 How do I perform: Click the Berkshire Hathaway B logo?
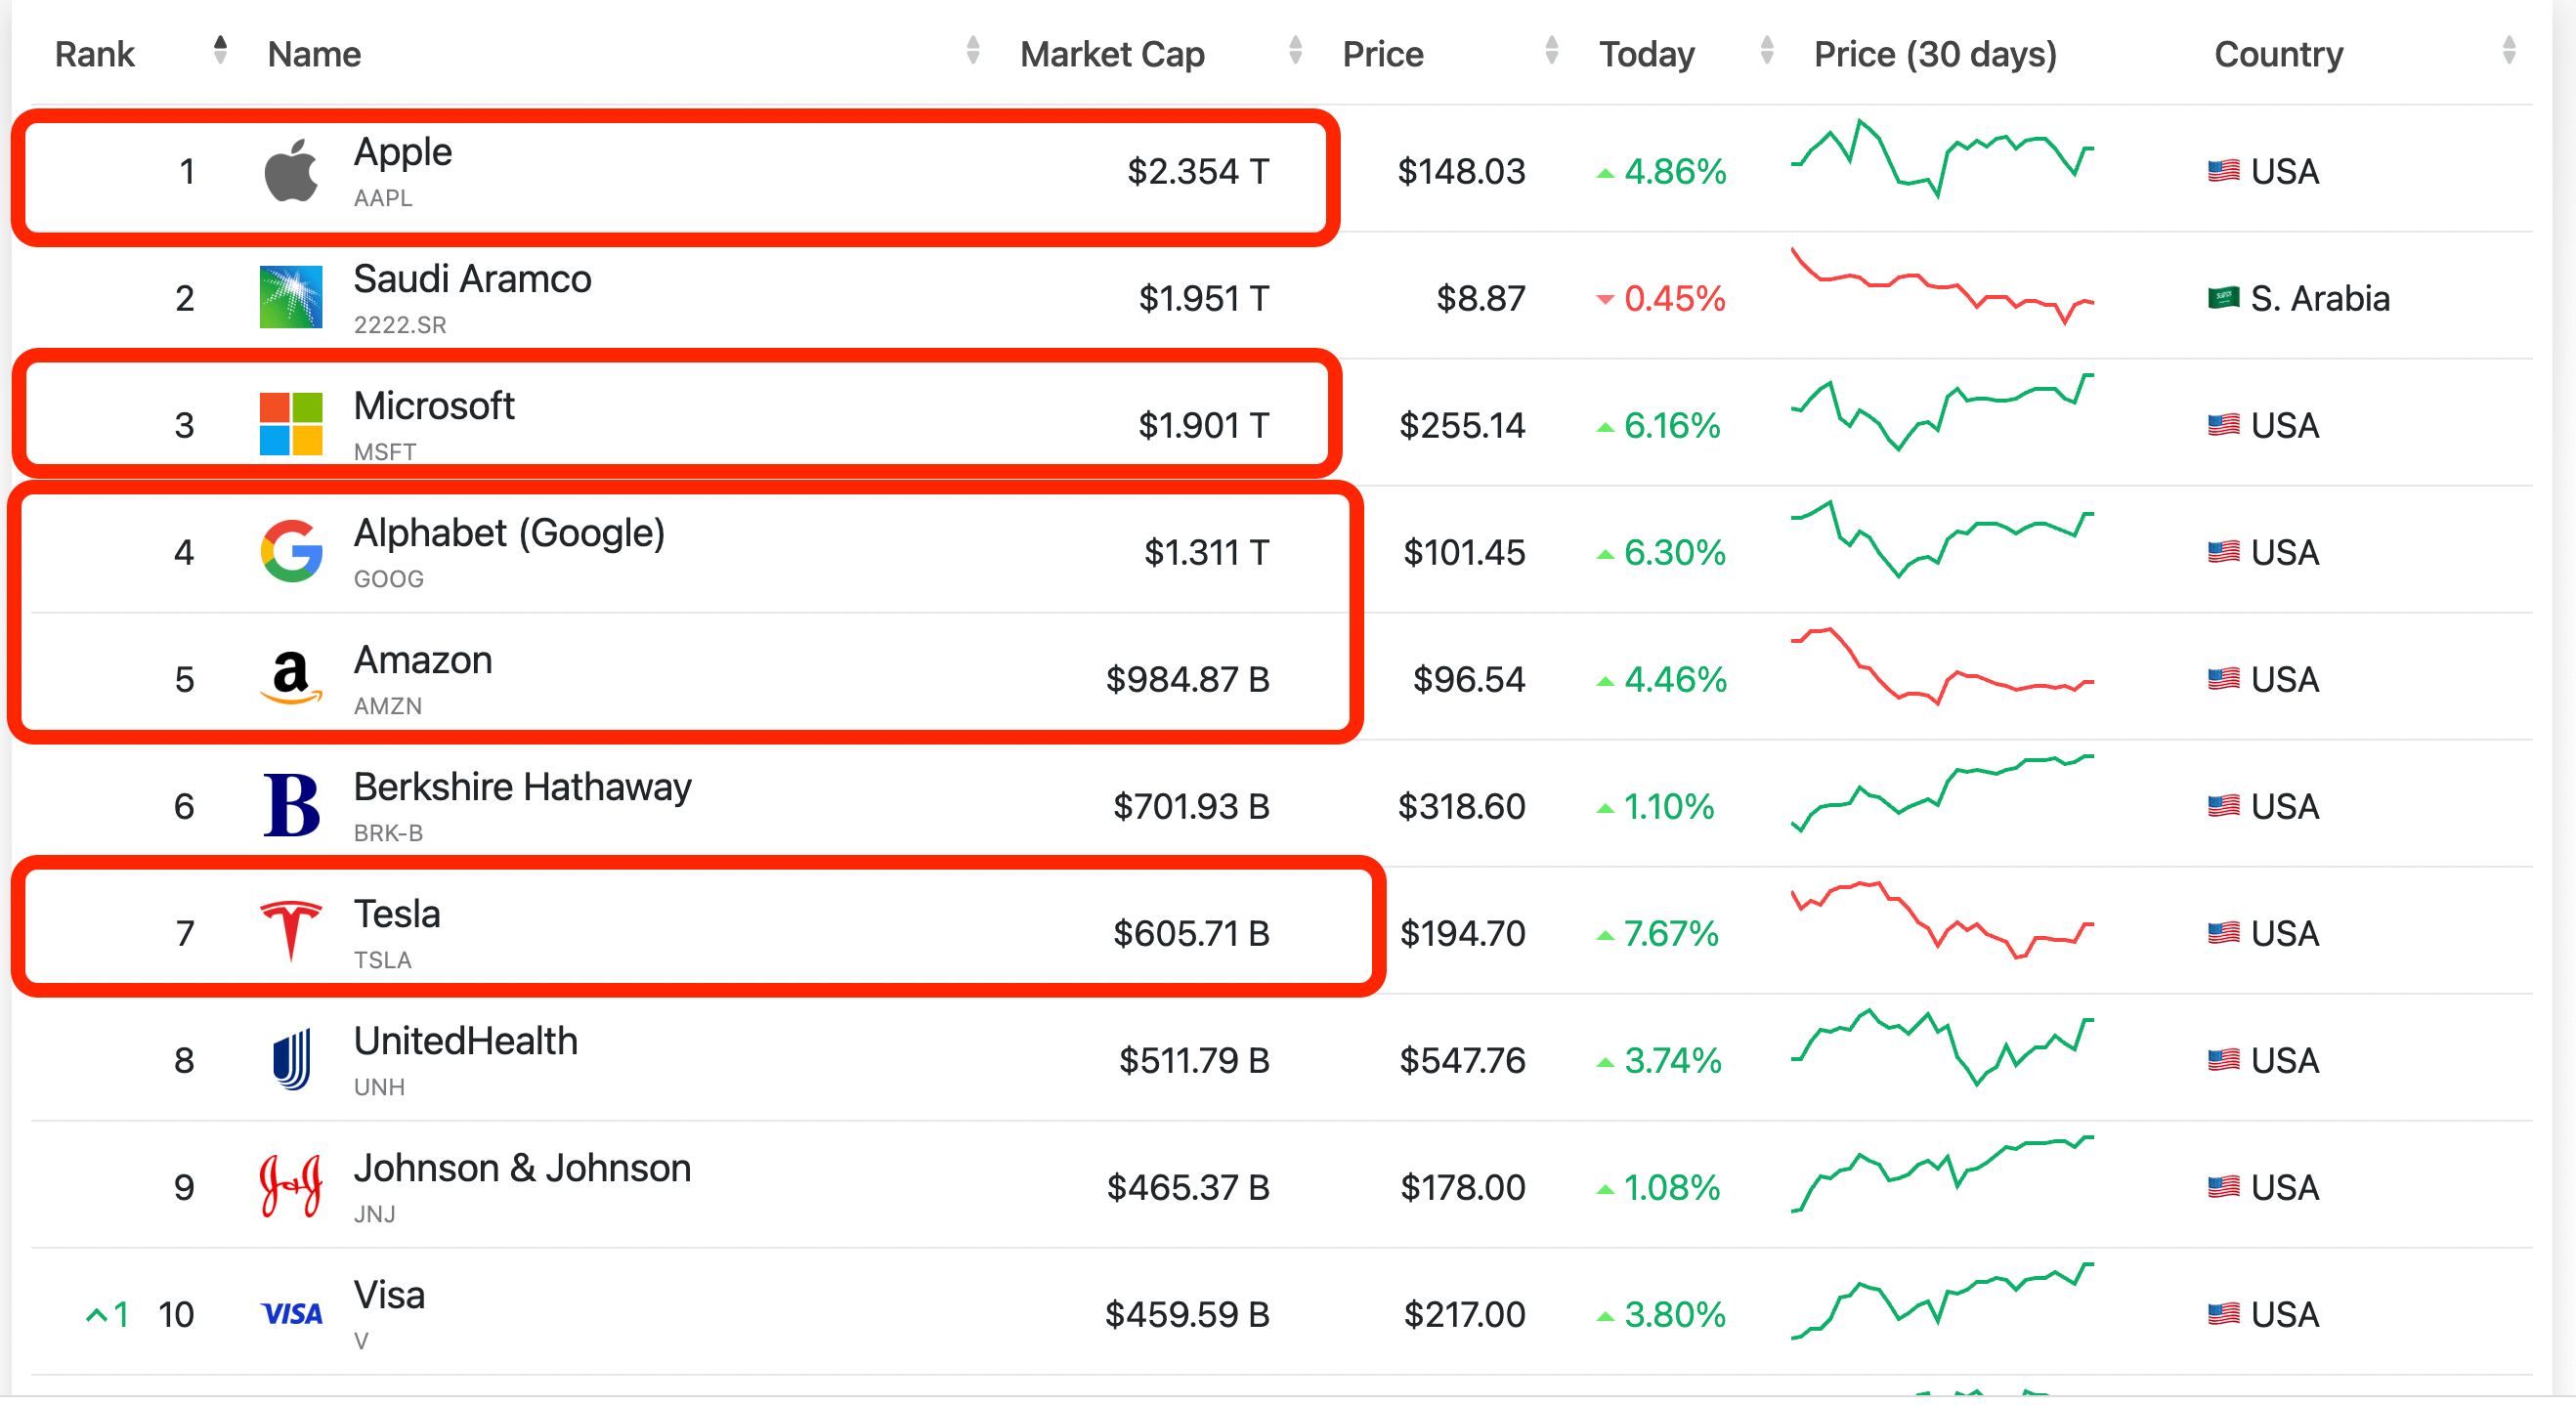pyautogui.click(x=291, y=805)
